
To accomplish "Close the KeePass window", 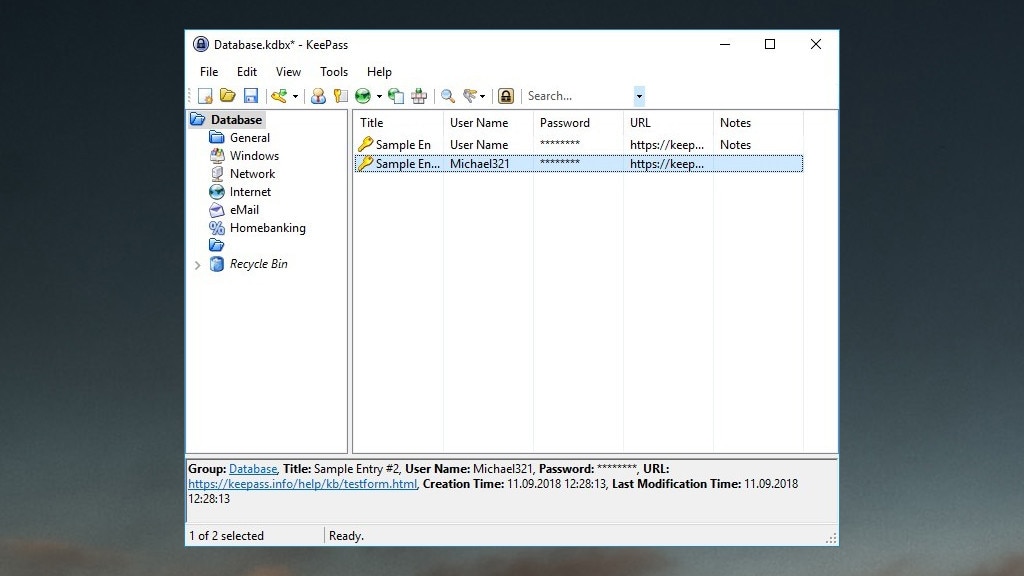I will [816, 44].
